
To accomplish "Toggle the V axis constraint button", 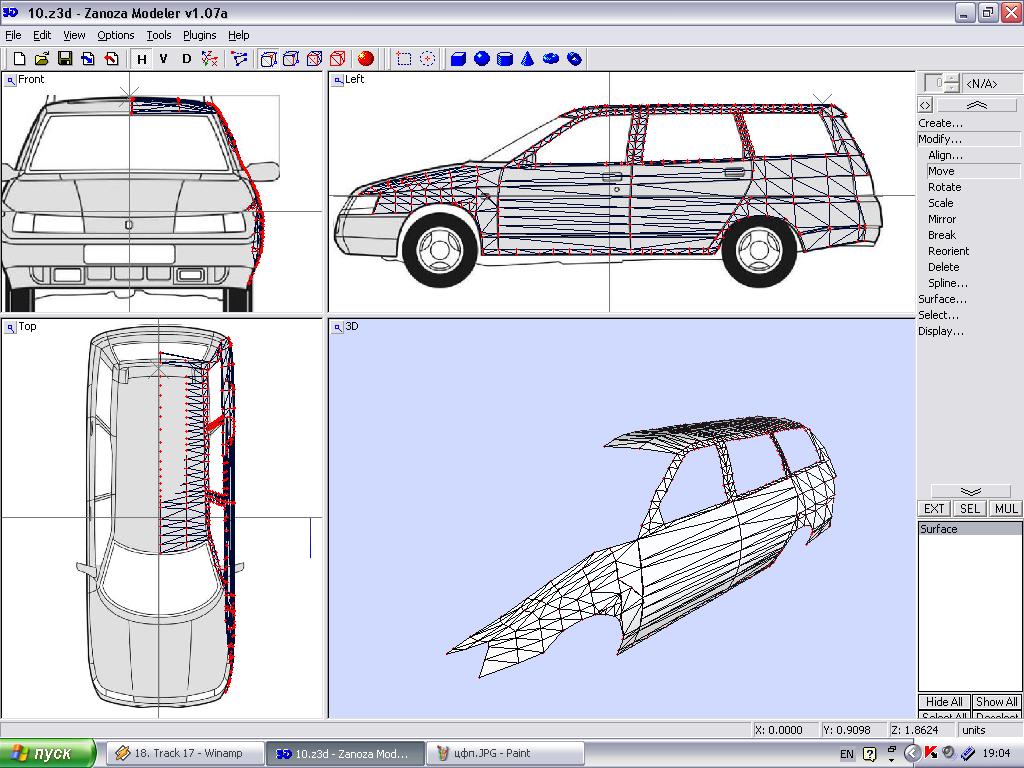I will (164, 59).
